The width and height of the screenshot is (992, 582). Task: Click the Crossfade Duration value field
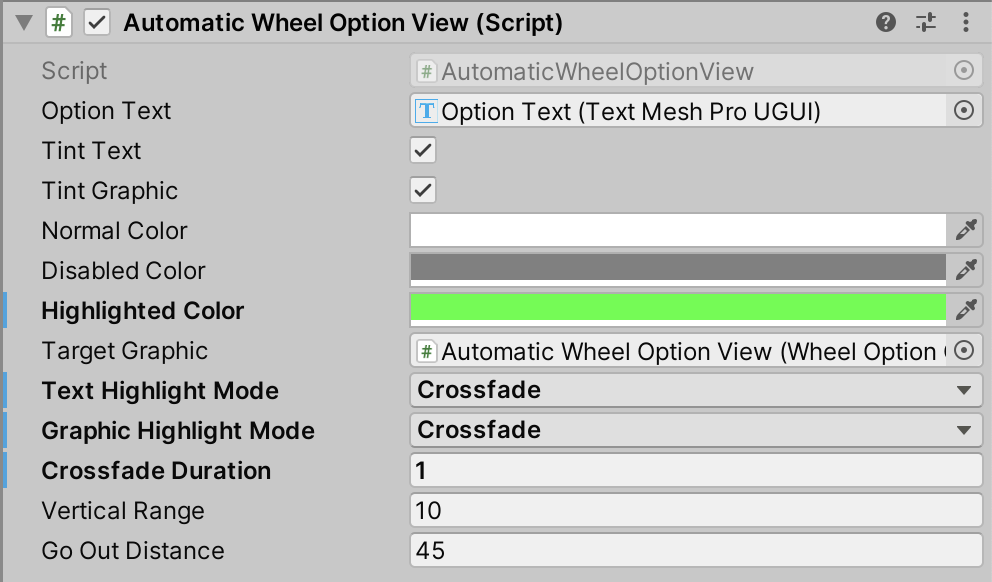click(x=696, y=471)
